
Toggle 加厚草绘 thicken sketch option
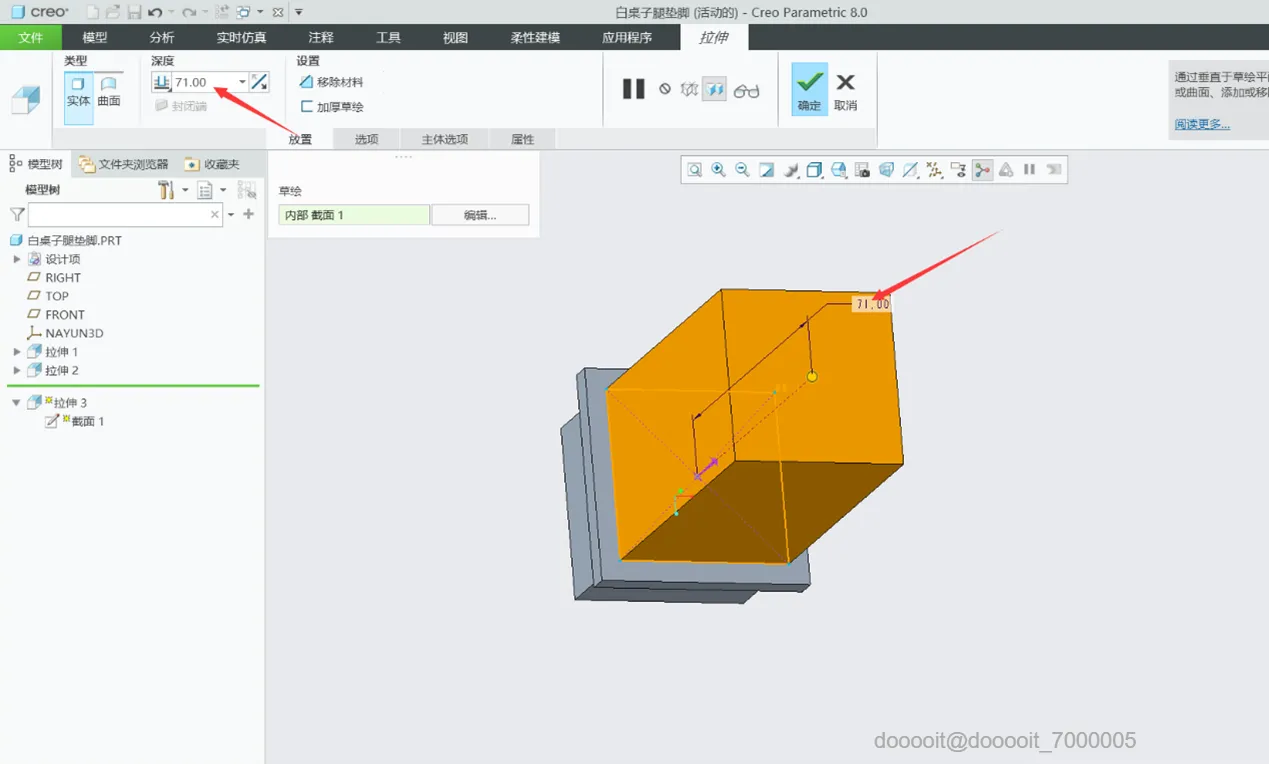332,106
